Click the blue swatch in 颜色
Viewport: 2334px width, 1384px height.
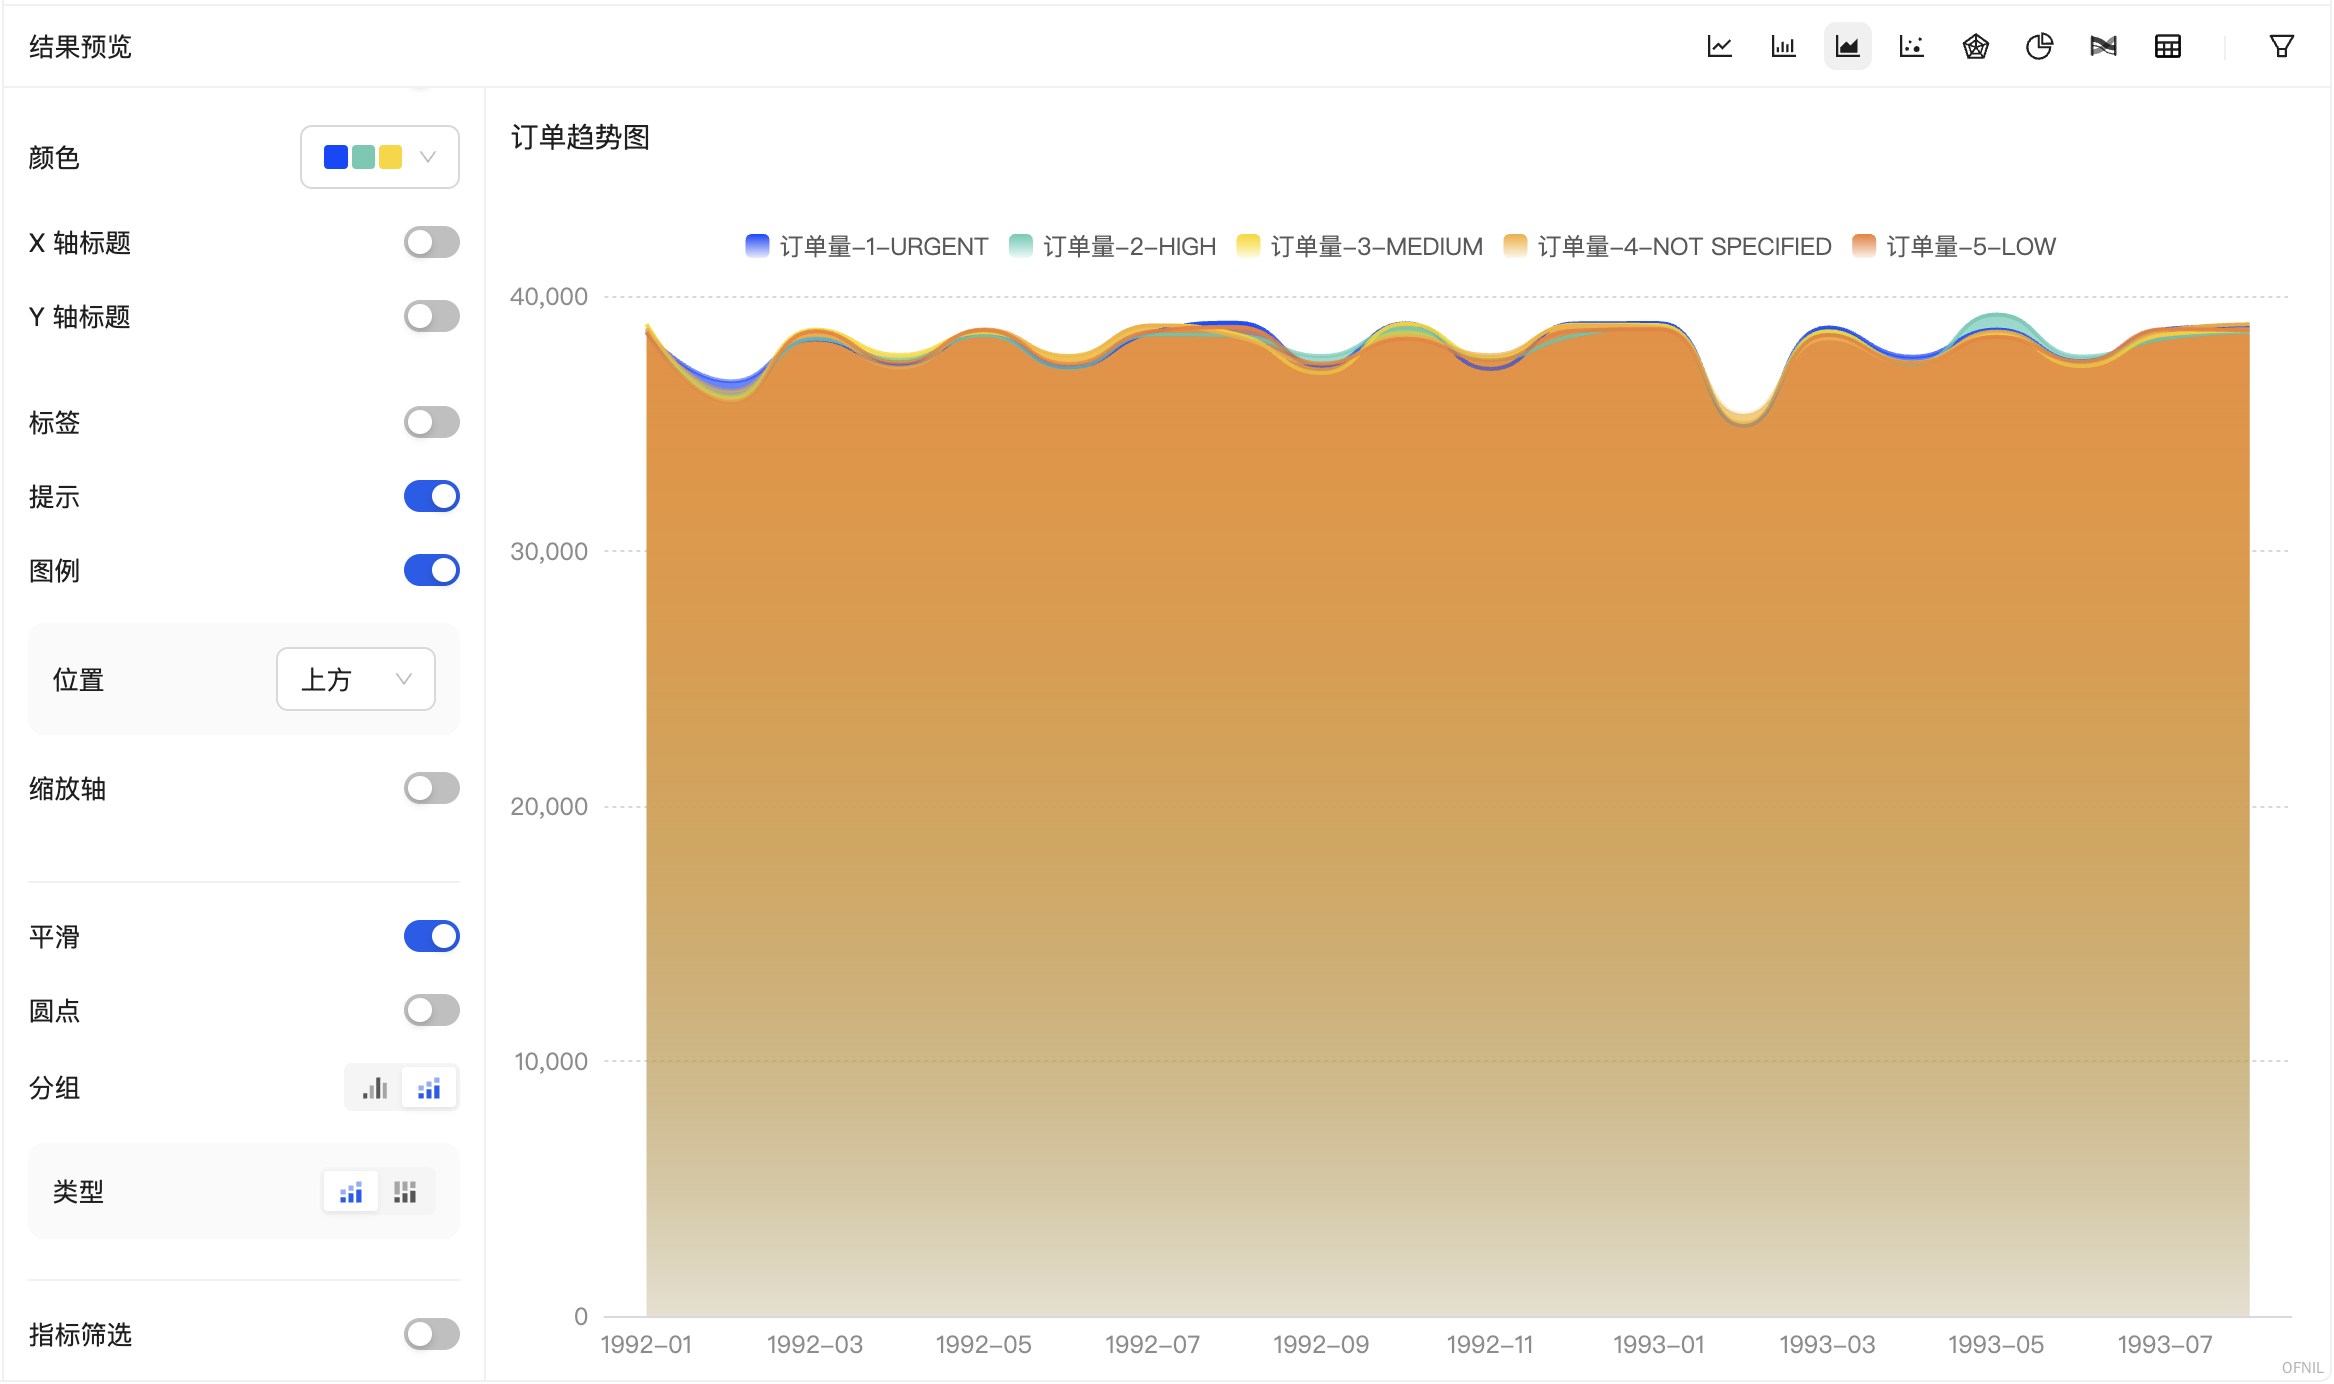(336, 157)
